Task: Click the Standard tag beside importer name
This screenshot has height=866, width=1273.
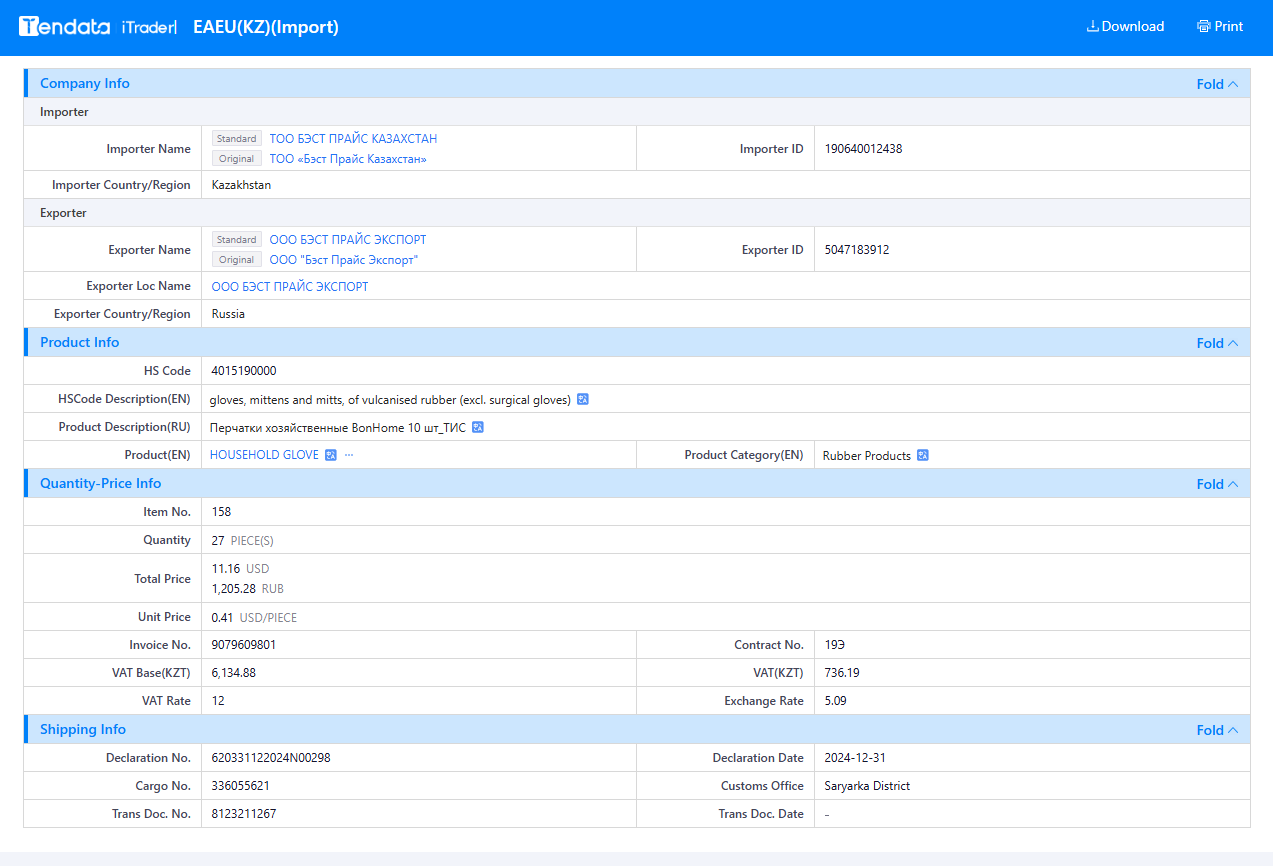Action: tap(237, 139)
